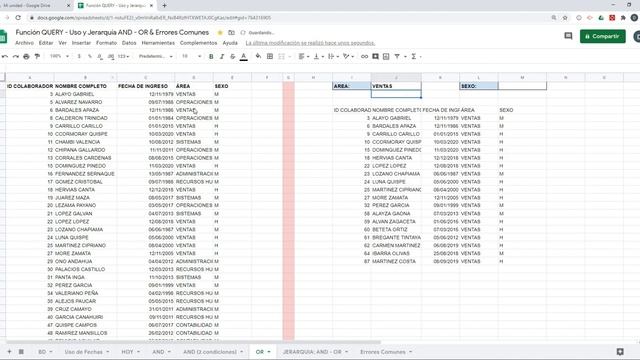Print the spreadsheet
The image size is (640, 360).
tap(26, 56)
